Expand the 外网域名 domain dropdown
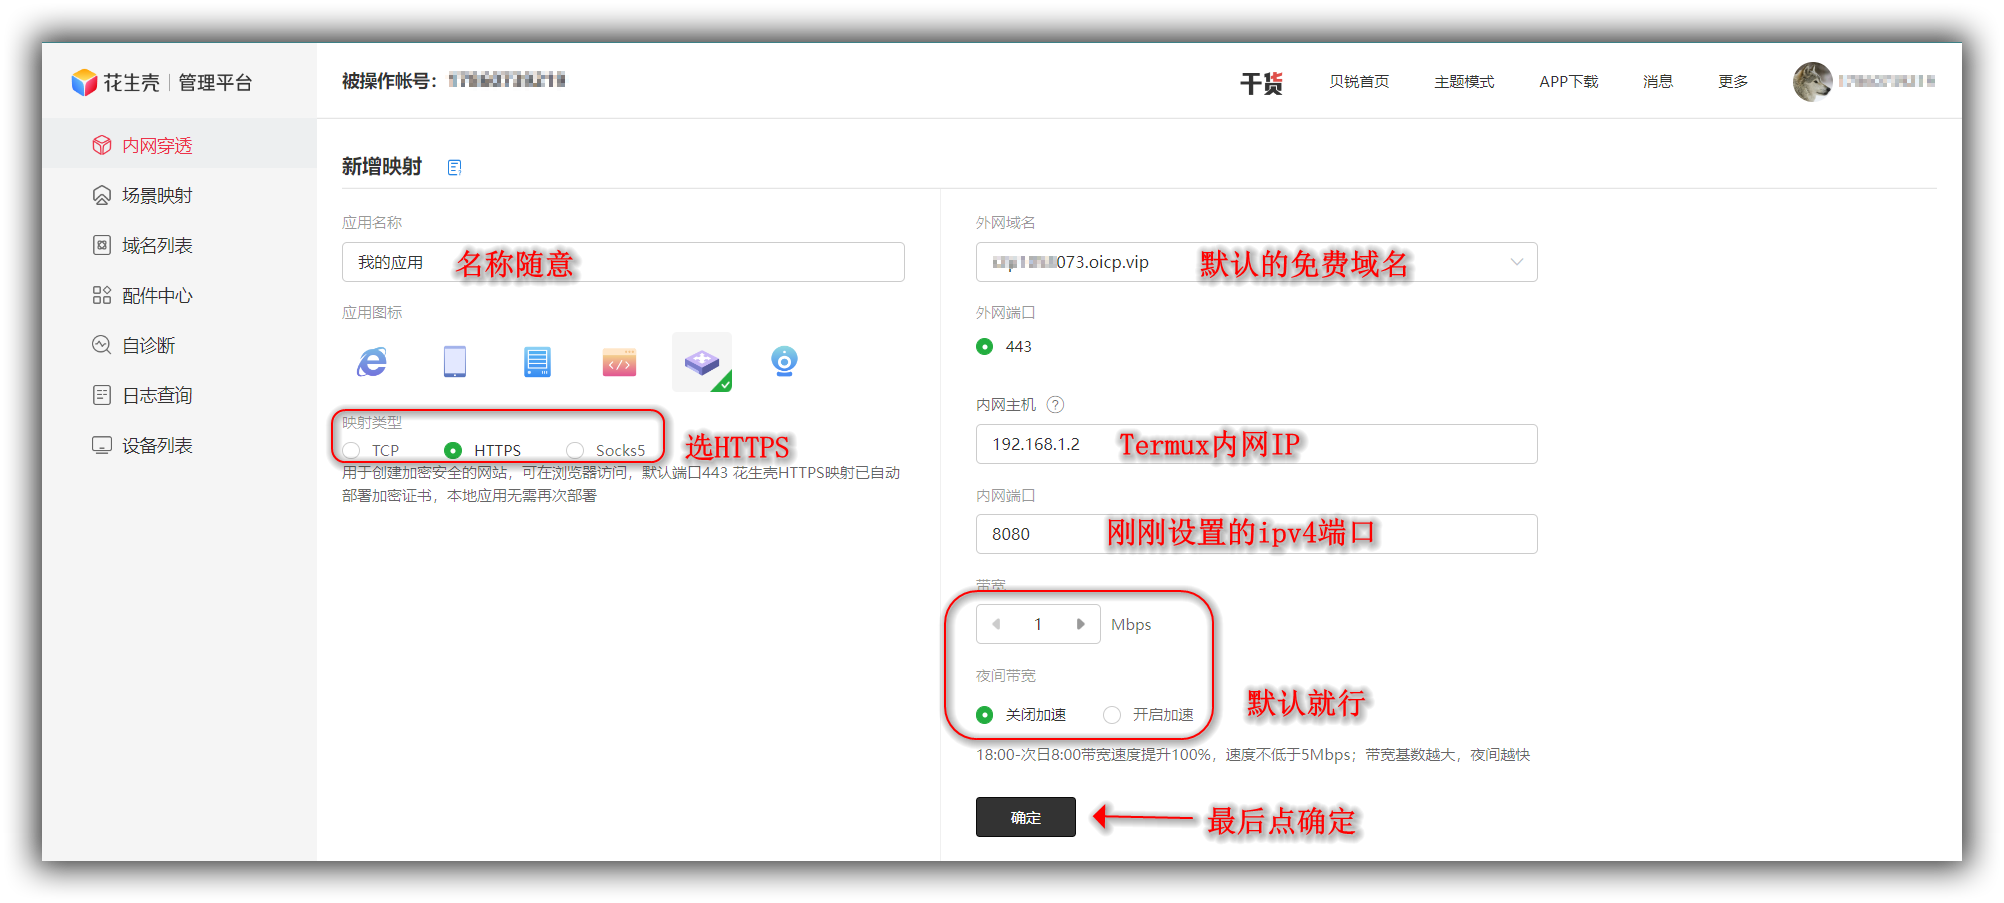2004x903 pixels. pyautogui.click(x=1516, y=262)
